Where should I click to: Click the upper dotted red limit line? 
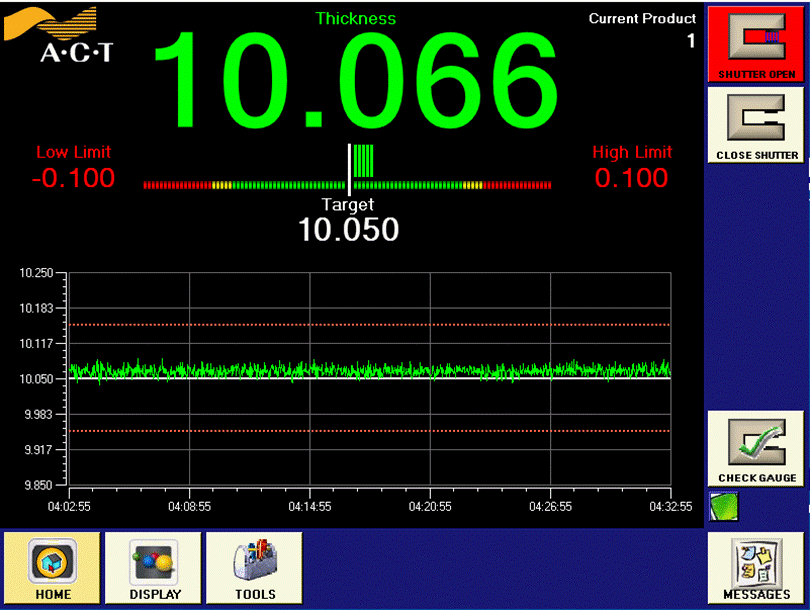[x=370, y=325]
